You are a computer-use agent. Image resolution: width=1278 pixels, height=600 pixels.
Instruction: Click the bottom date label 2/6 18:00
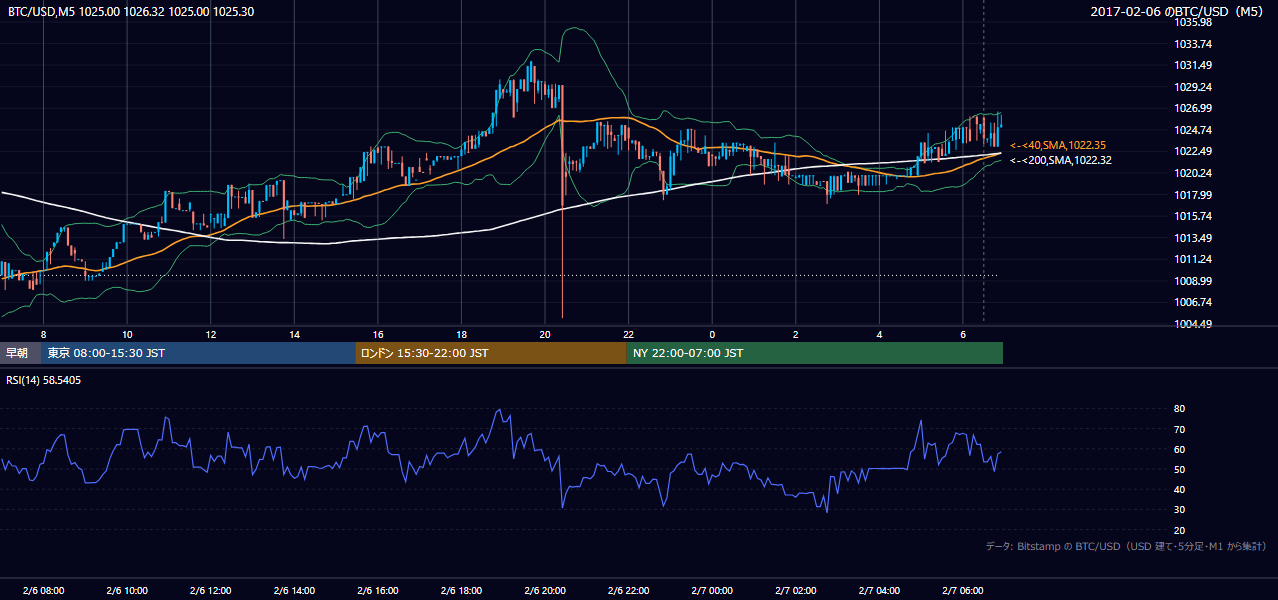[461, 590]
